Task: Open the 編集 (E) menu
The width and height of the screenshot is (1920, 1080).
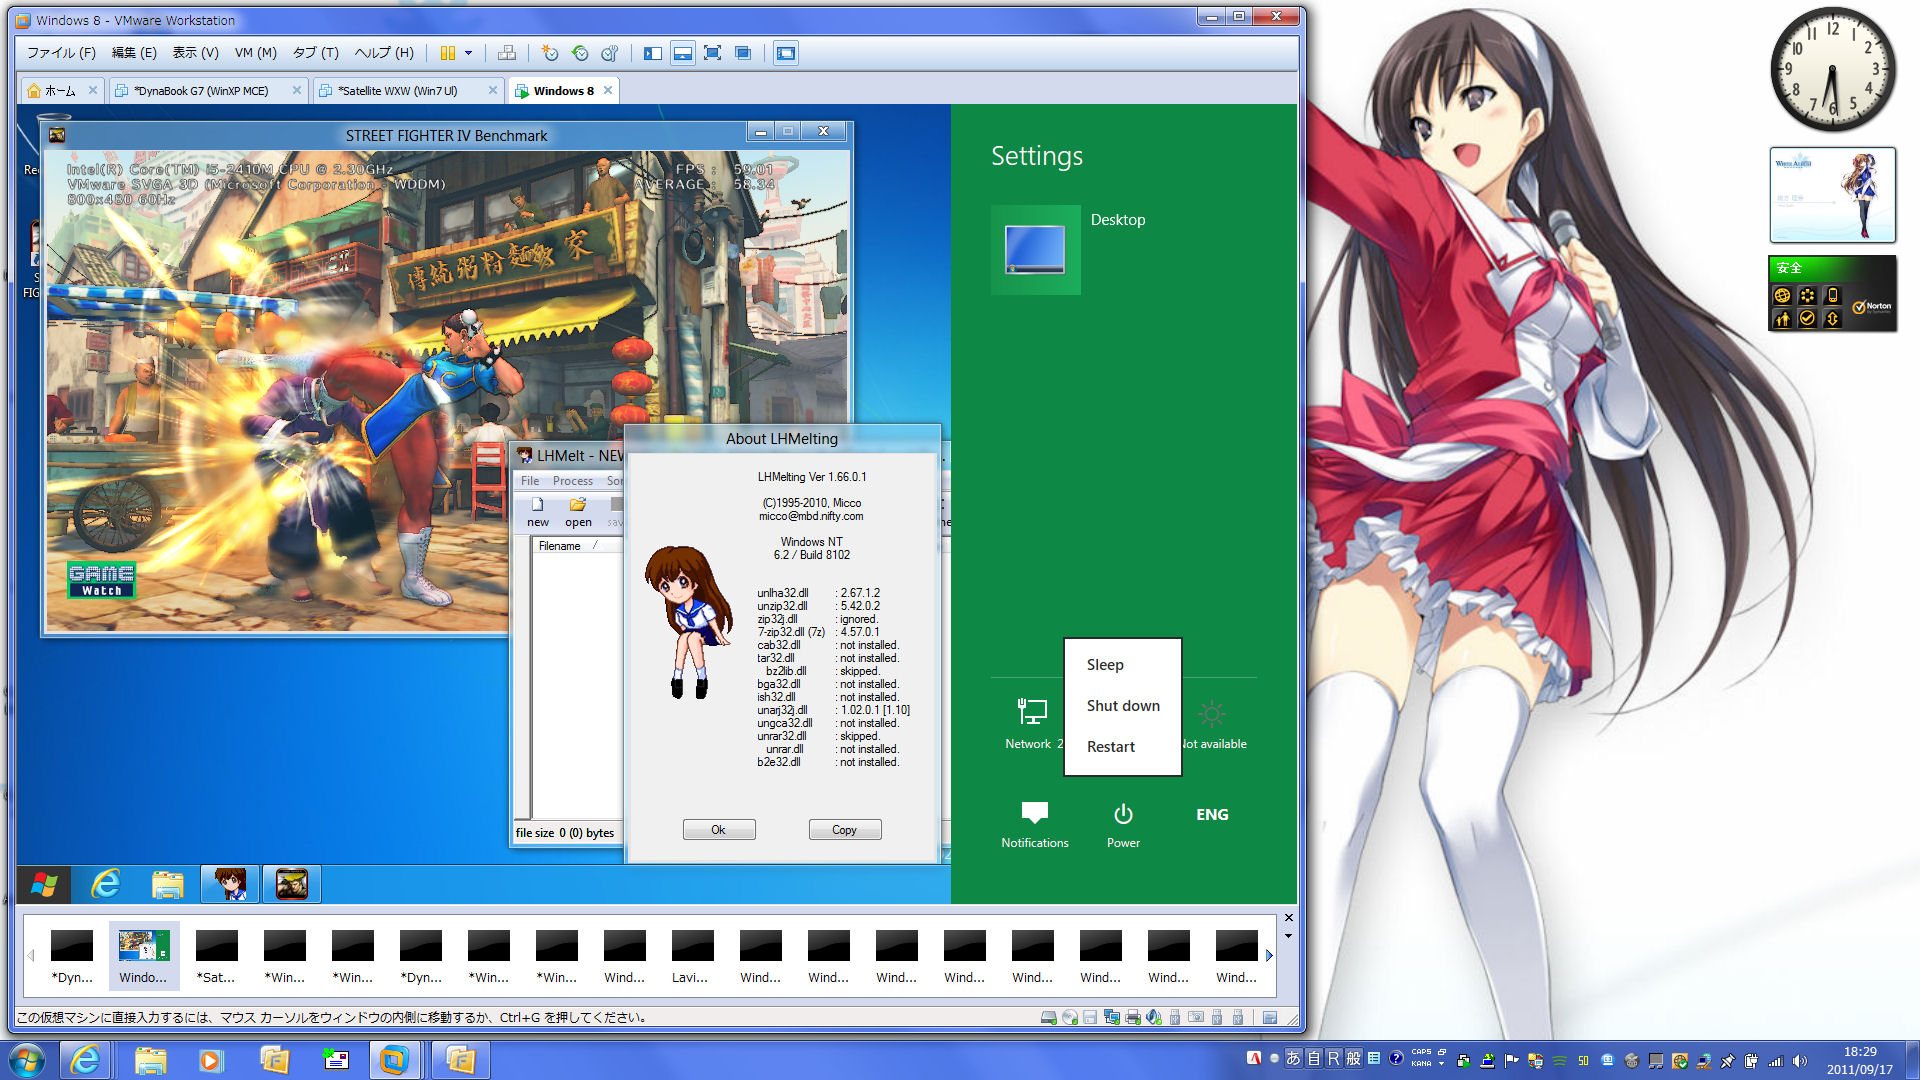Action: tap(134, 53)
